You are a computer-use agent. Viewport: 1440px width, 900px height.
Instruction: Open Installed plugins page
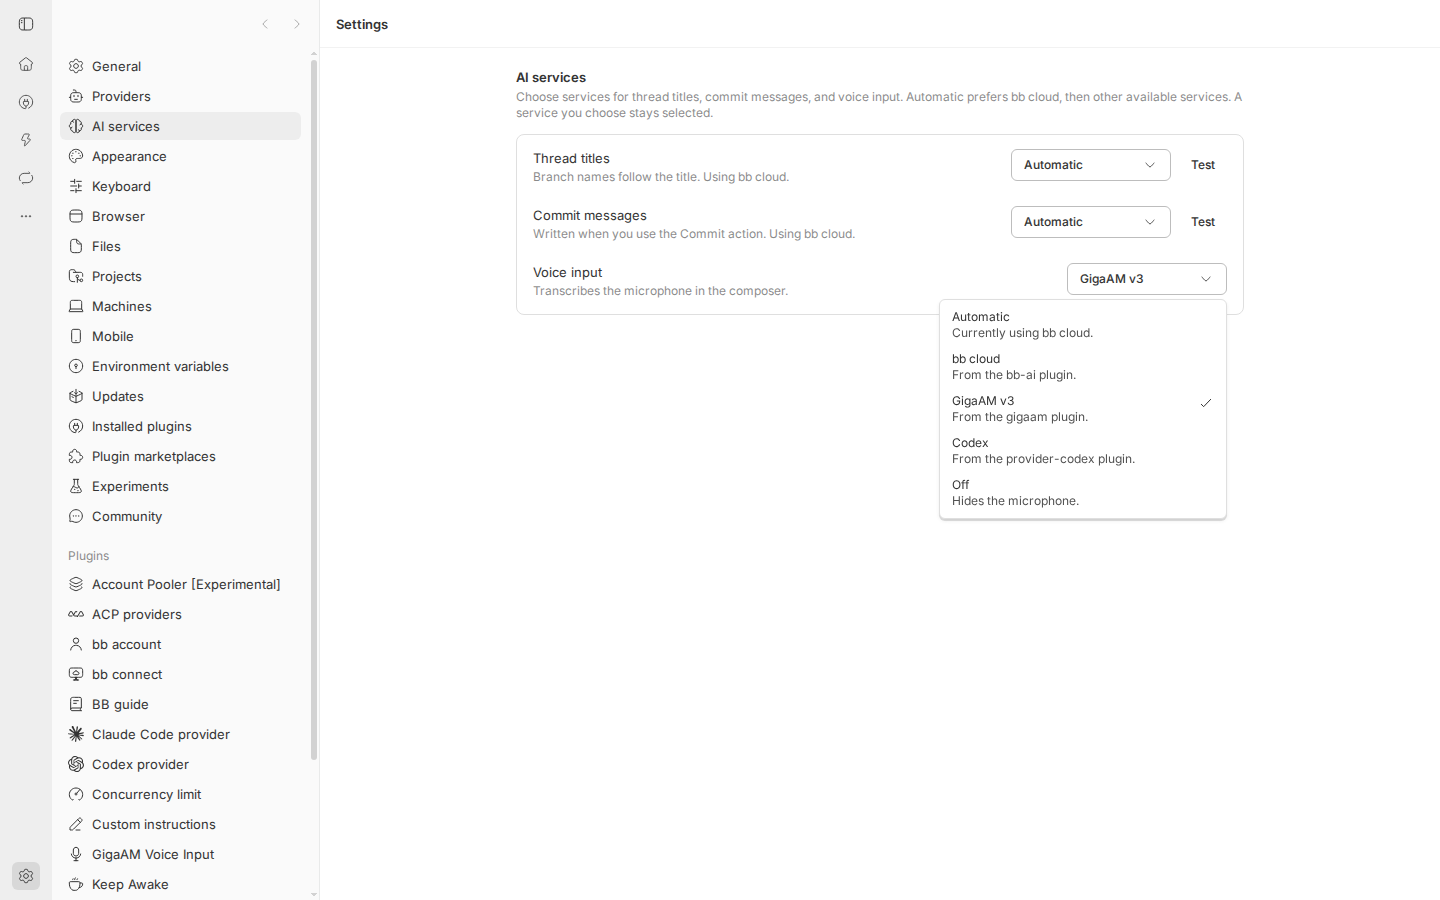180,426
